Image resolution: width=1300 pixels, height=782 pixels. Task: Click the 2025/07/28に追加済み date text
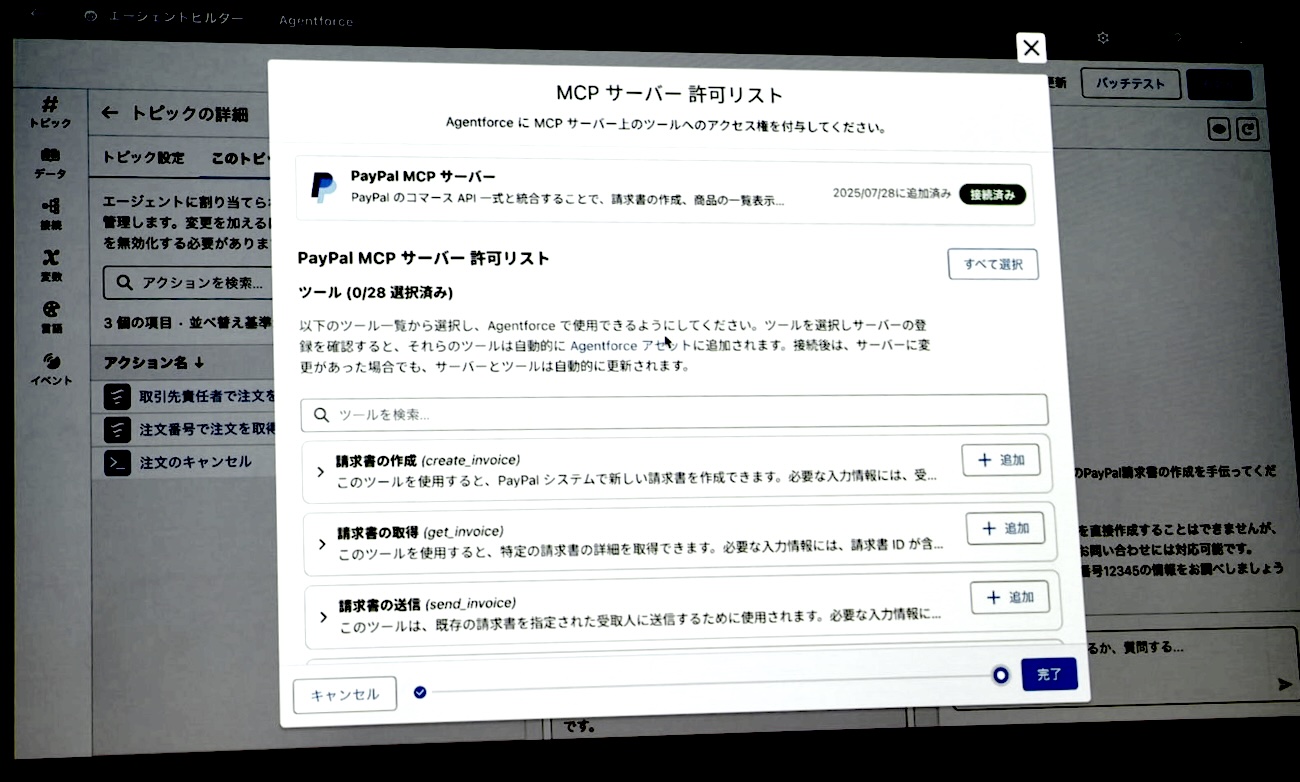pos(892,193)
